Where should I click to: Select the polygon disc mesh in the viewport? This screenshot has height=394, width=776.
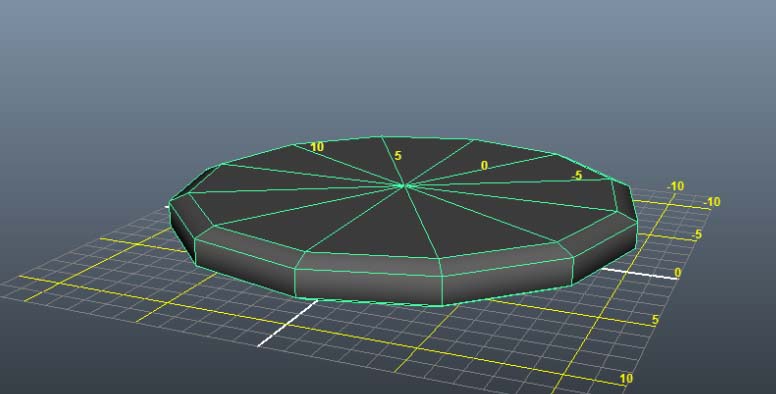coord(402,221)
